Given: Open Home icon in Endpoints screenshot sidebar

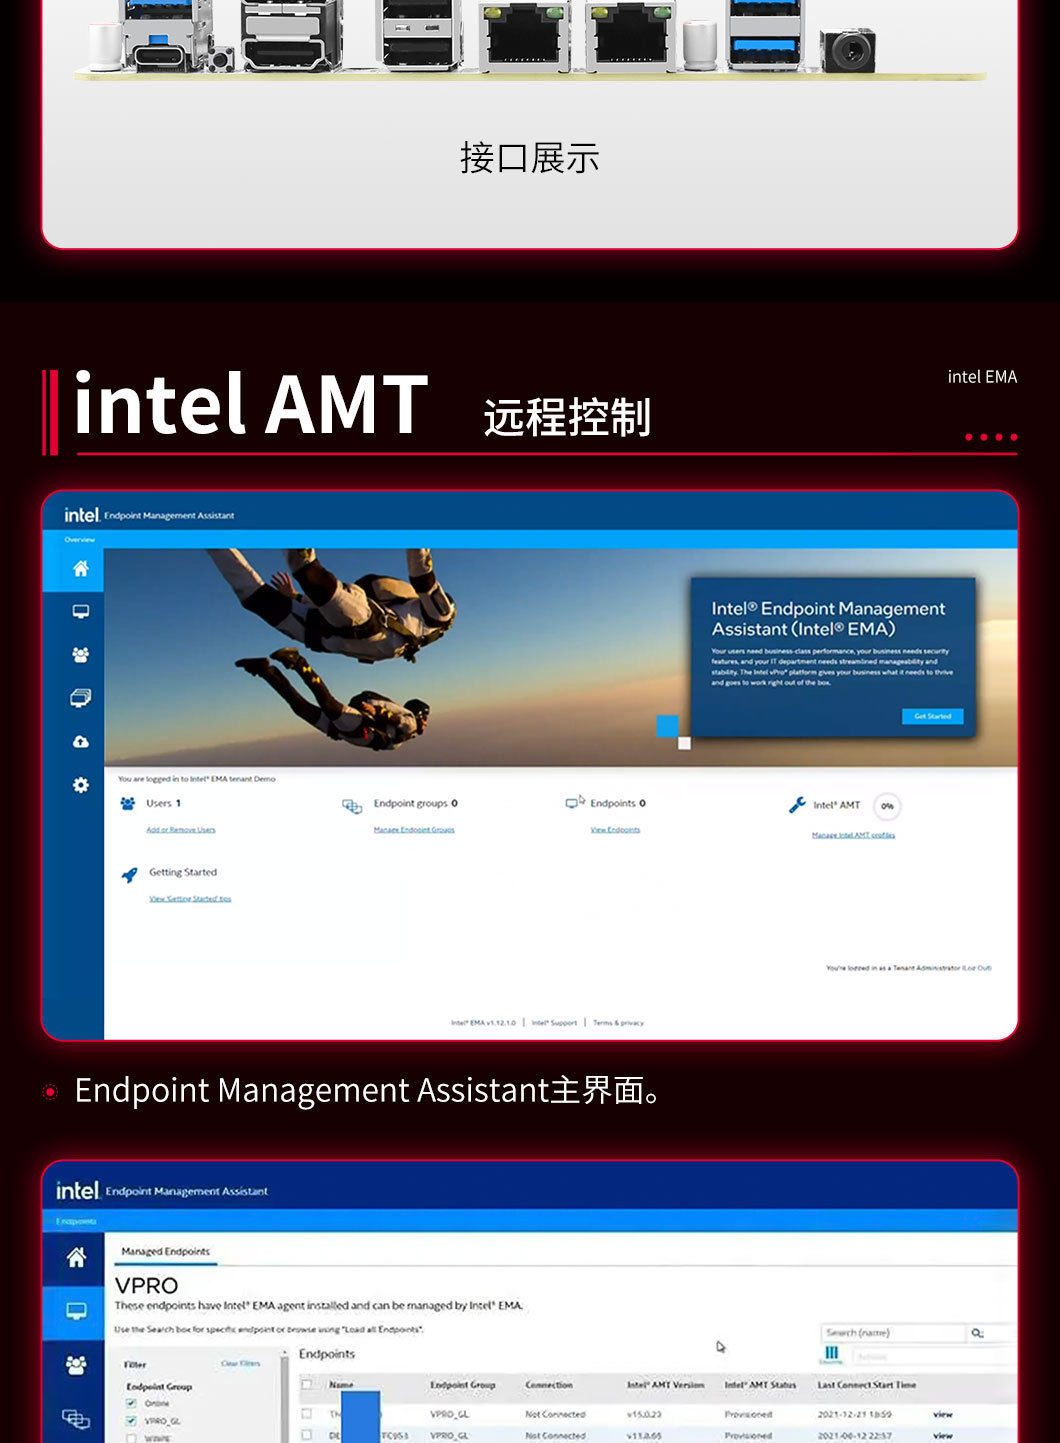Looking at the screenshot, I should (x=76, y=1258).
